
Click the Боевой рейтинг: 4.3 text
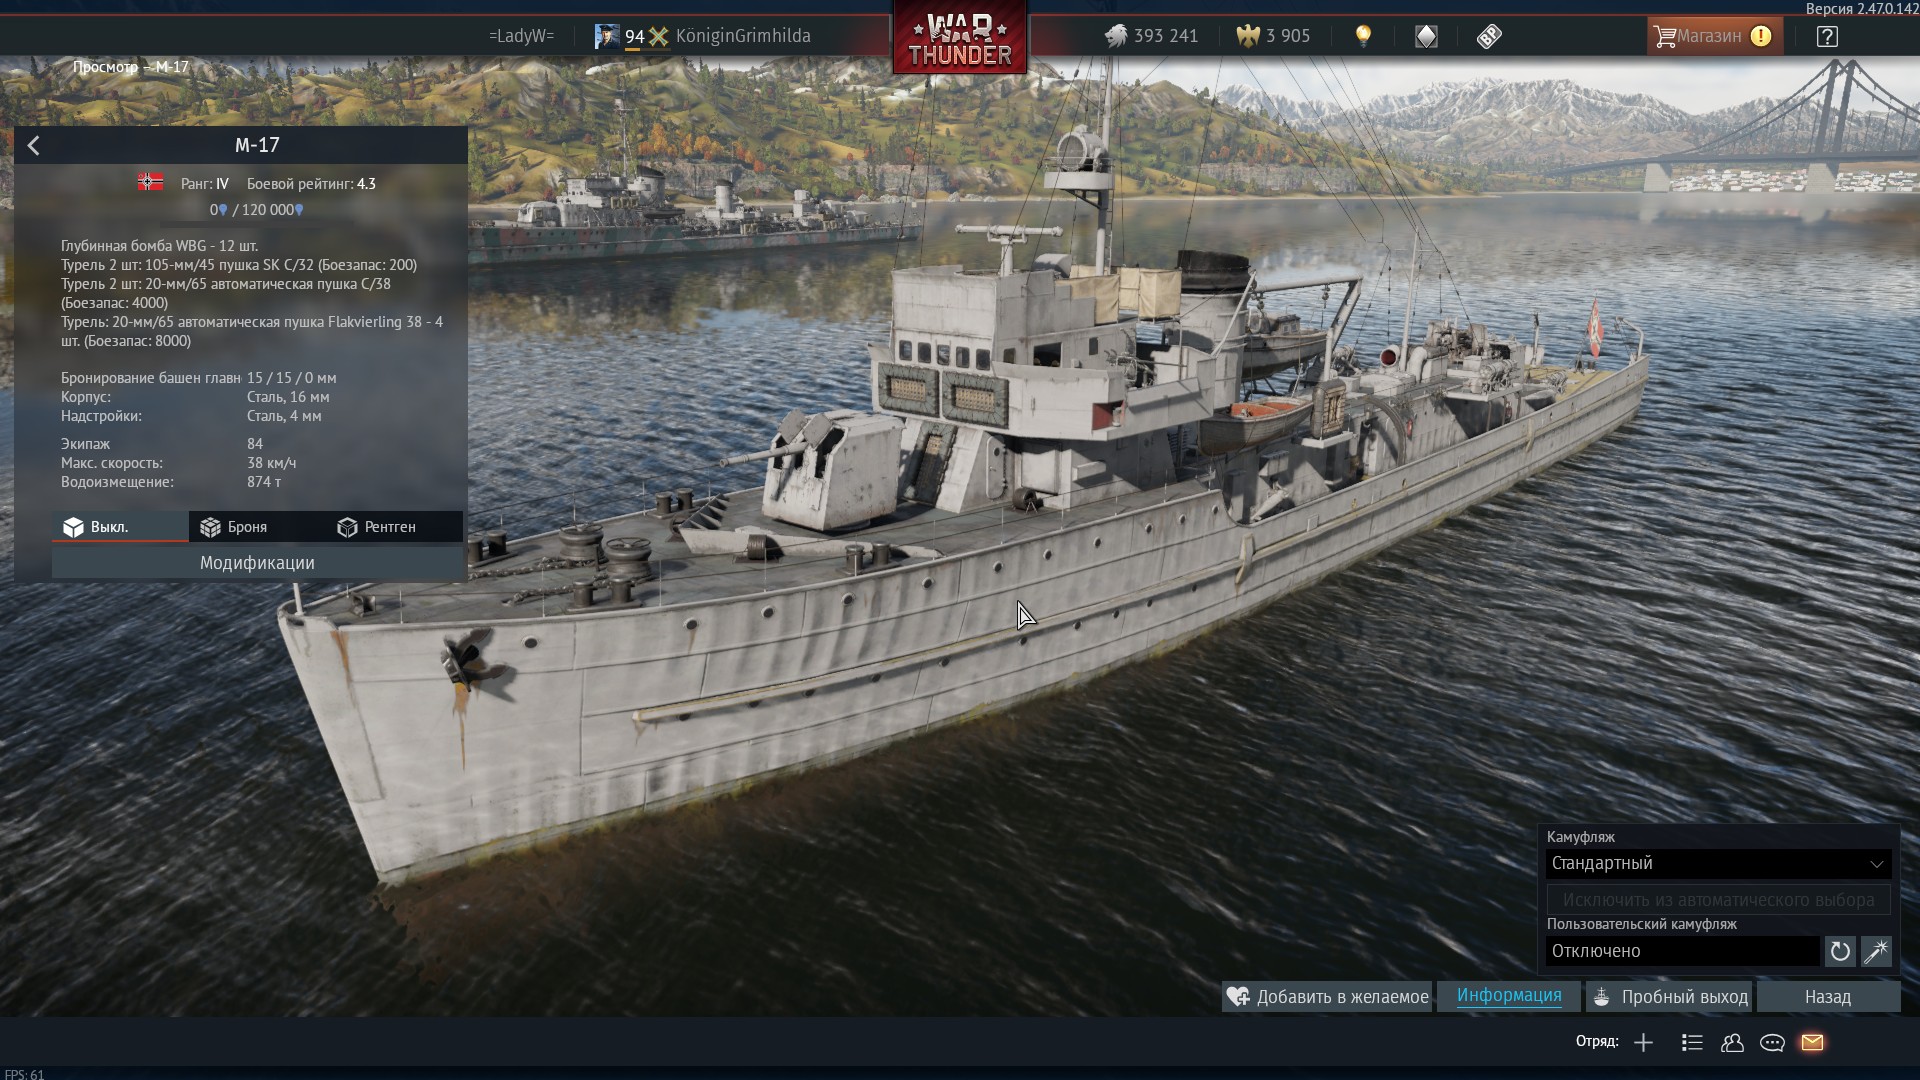click(x=311, y=184)
